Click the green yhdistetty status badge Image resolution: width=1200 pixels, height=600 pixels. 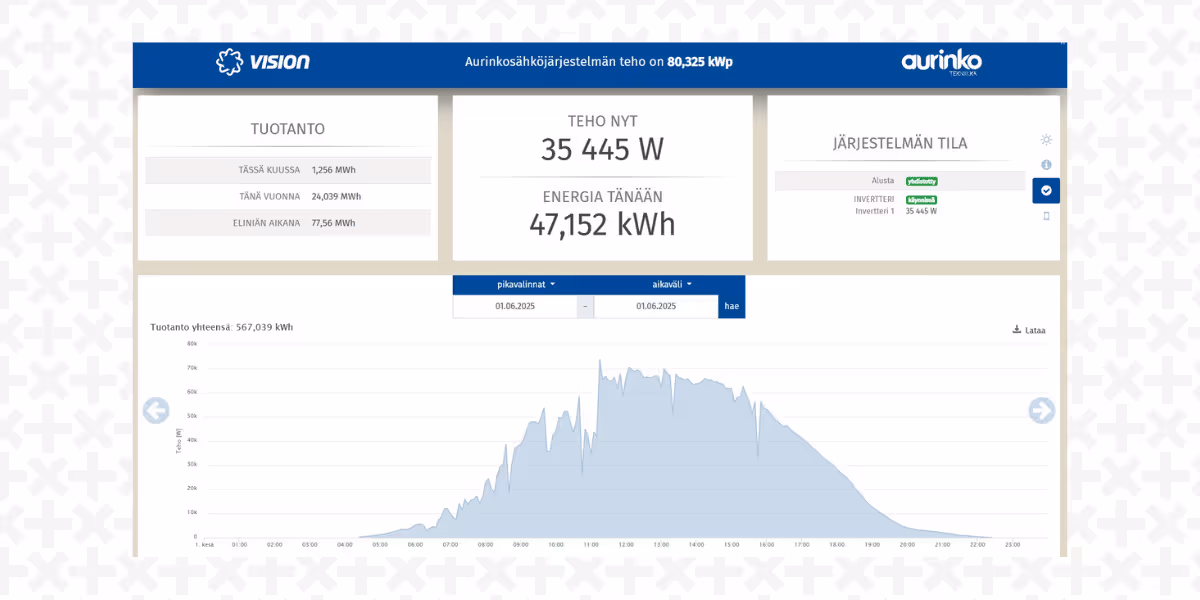pos(921,181)
